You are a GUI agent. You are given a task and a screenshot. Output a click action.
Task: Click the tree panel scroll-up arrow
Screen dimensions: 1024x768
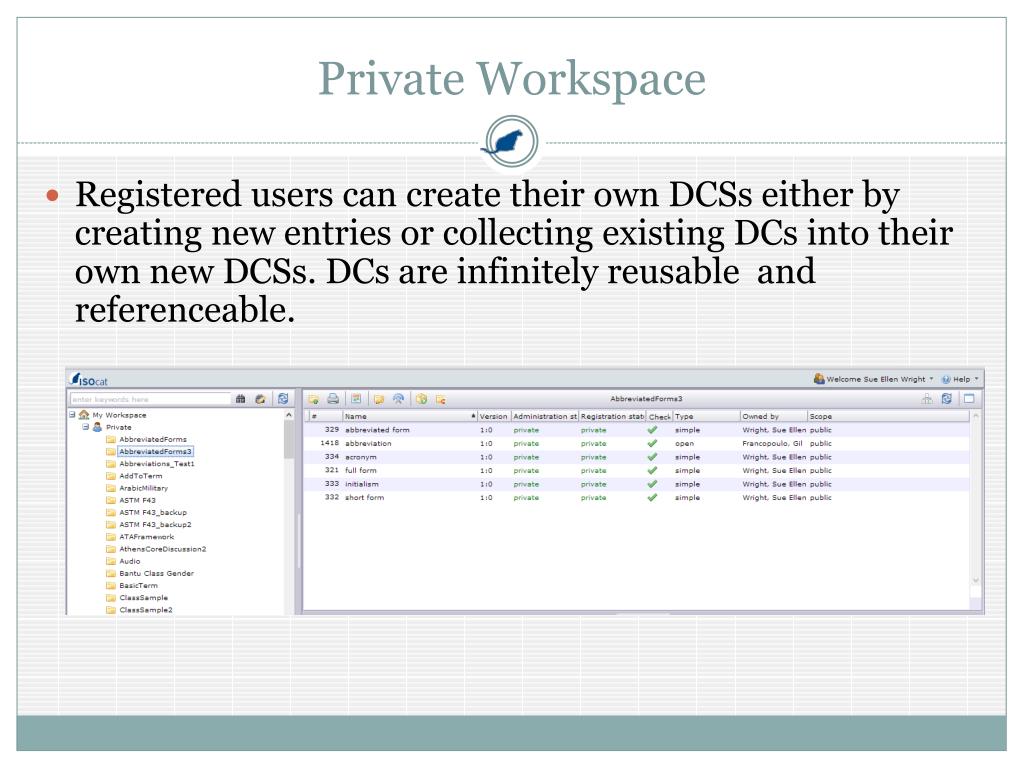(x=289, y=415)
